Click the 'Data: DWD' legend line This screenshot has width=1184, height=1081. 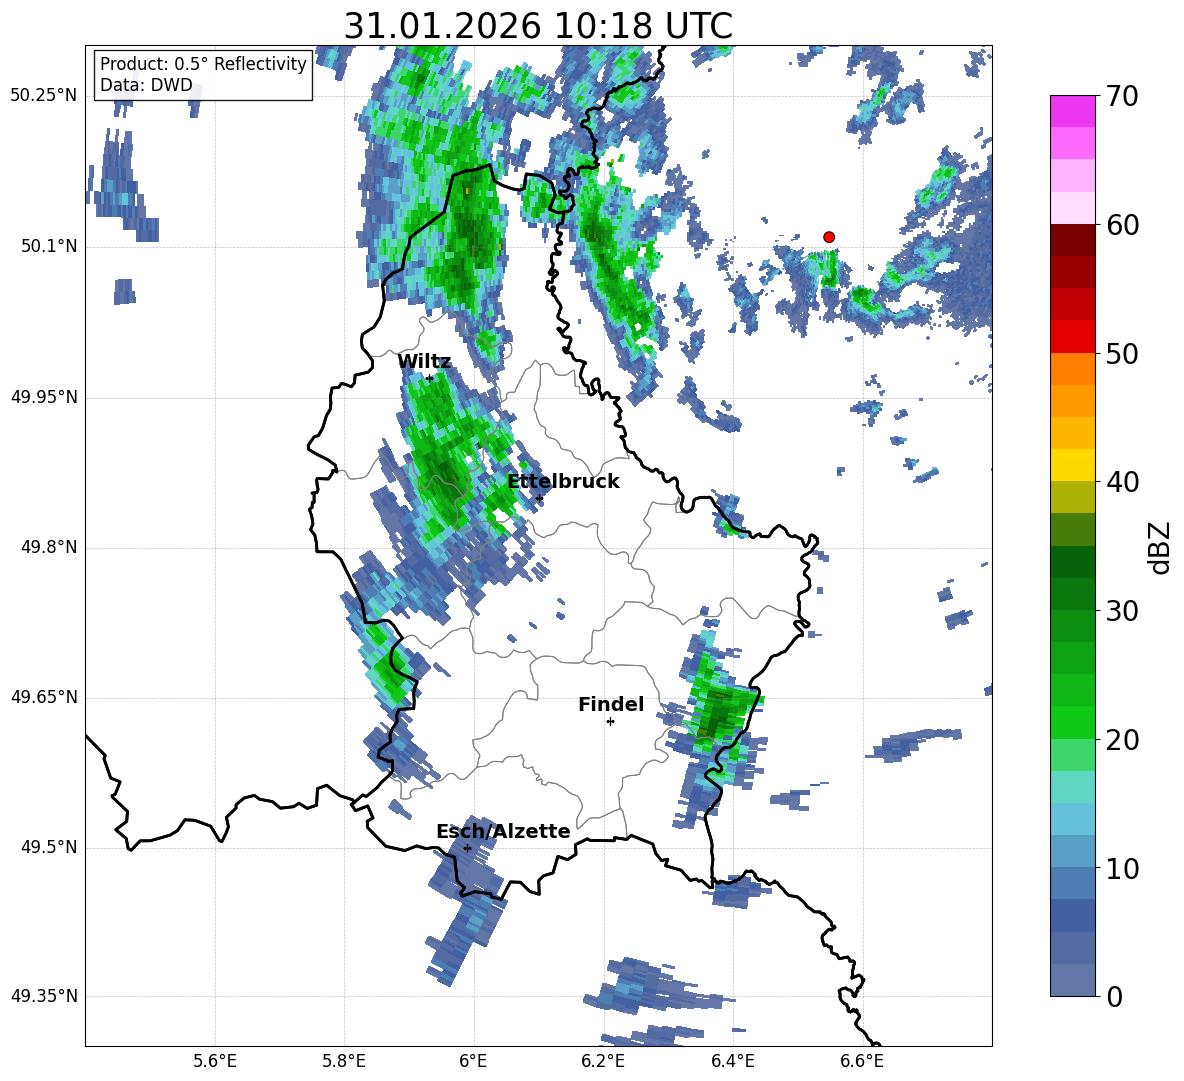click(146, 85)
